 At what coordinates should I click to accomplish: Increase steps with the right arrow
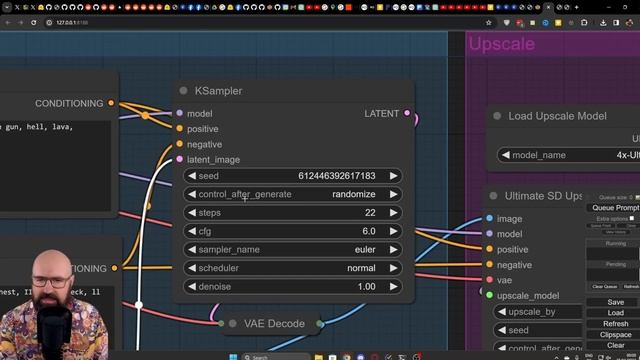[393, 213]
